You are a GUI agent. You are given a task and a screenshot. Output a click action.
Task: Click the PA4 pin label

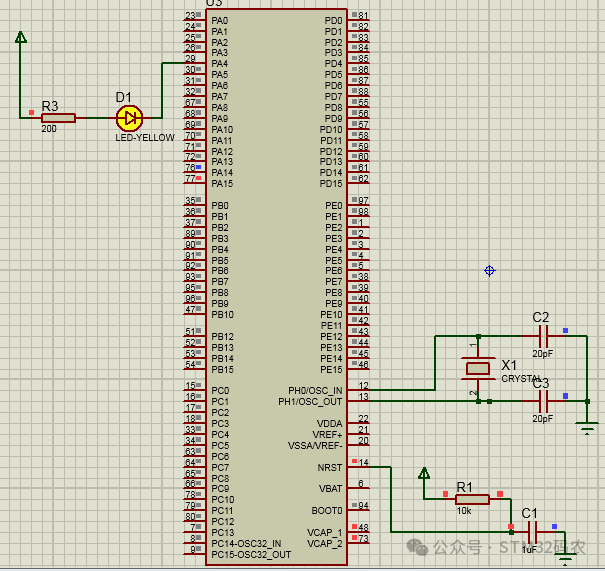coord(220,63)
